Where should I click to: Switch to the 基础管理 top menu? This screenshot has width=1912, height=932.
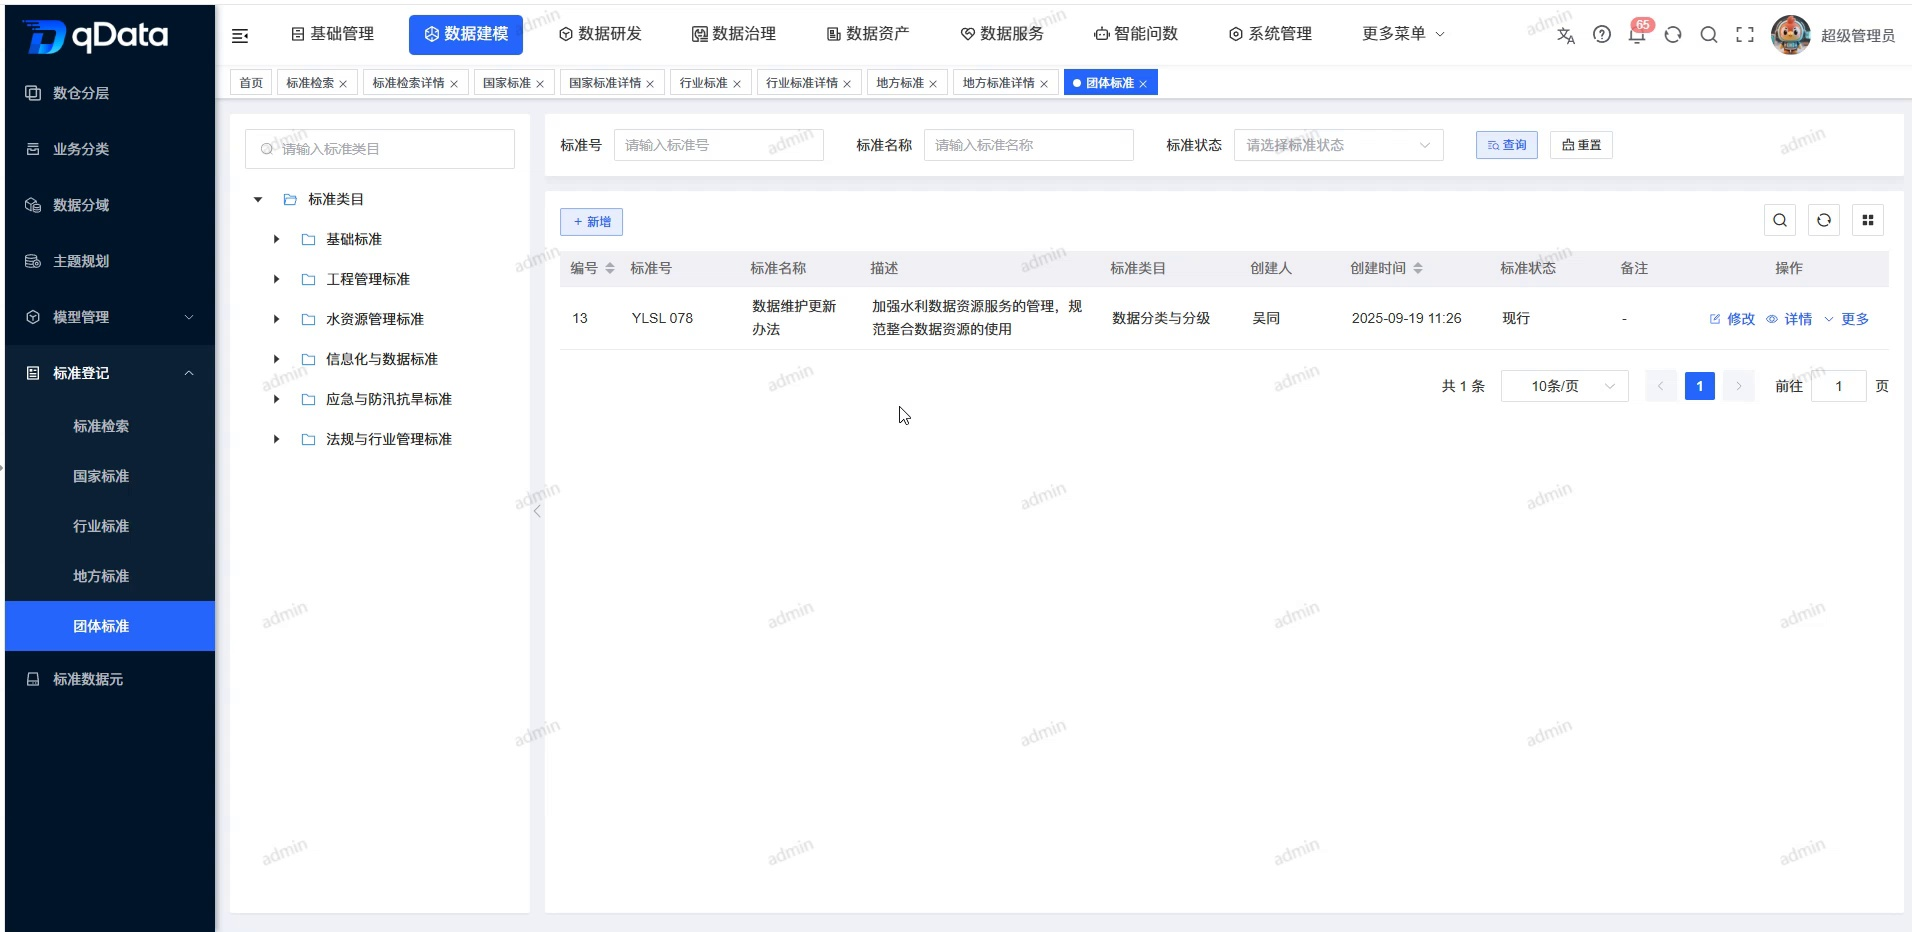(333, 34)
